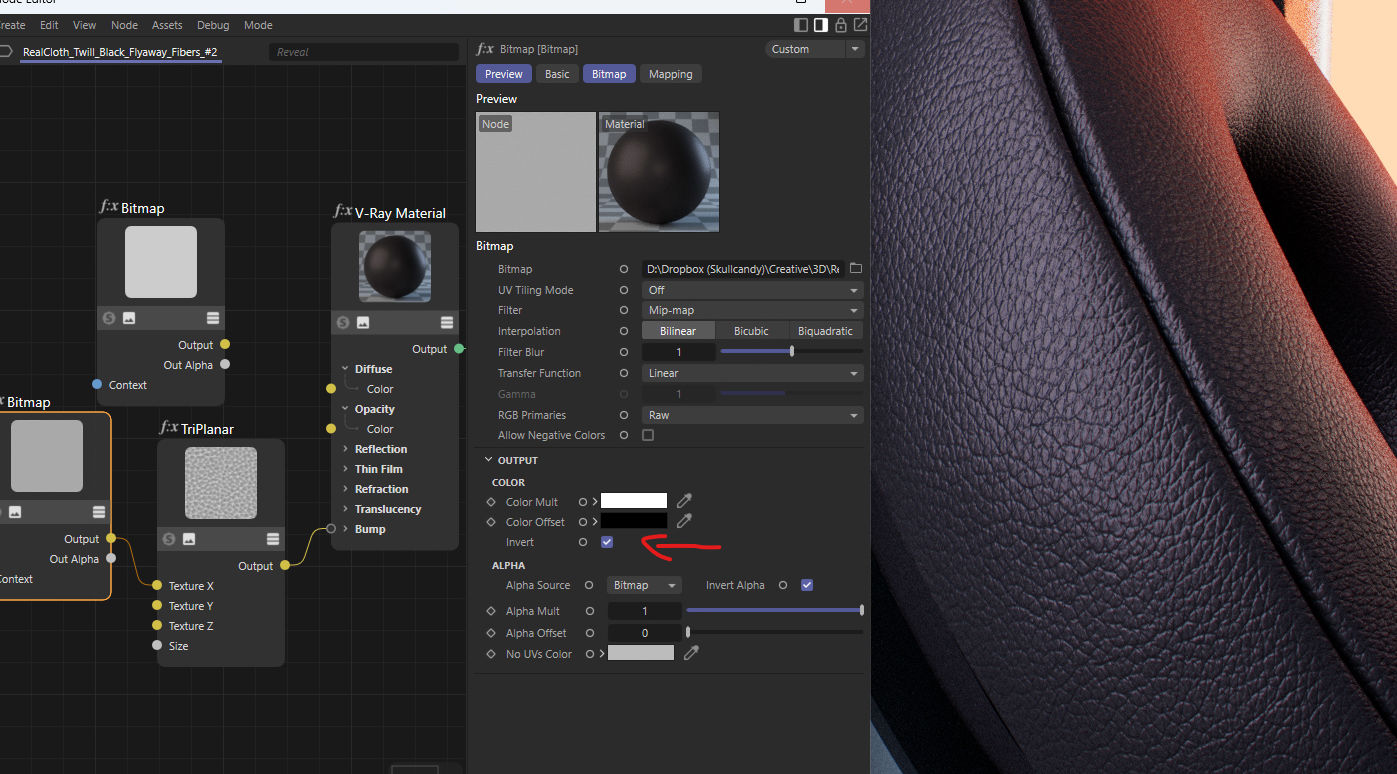Click the Alpha Mult slider
Viewport: 1397px width, 774px height.
(x=774, y=610)
